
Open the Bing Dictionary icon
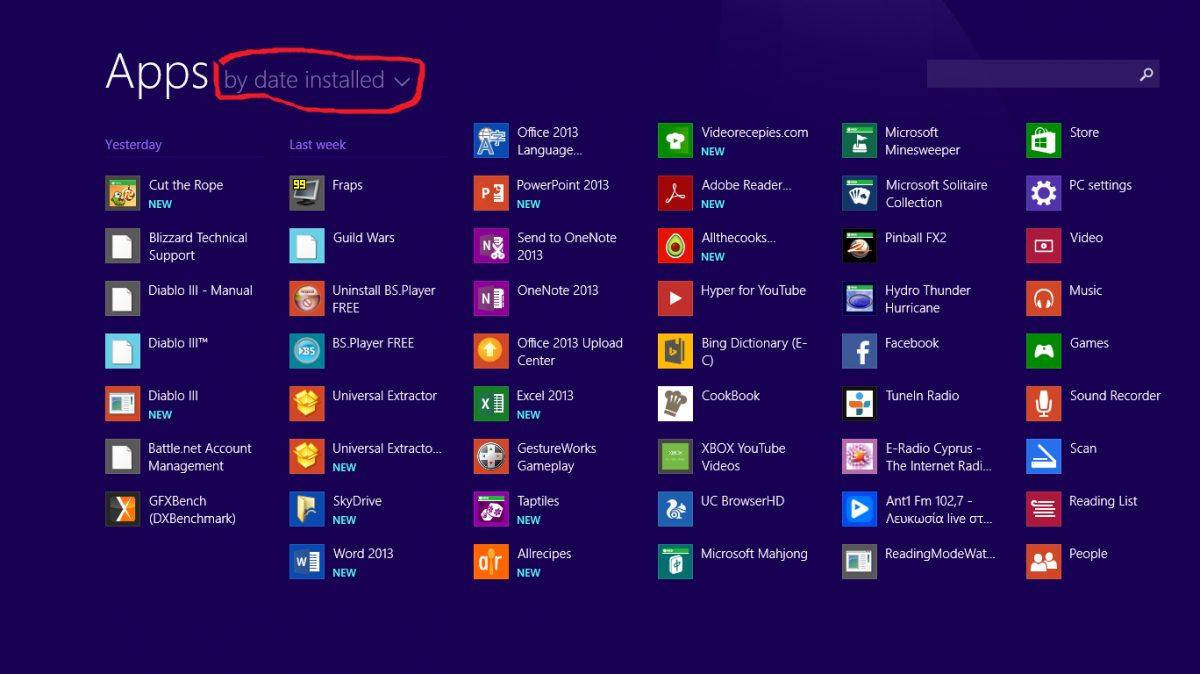[675, 351]
